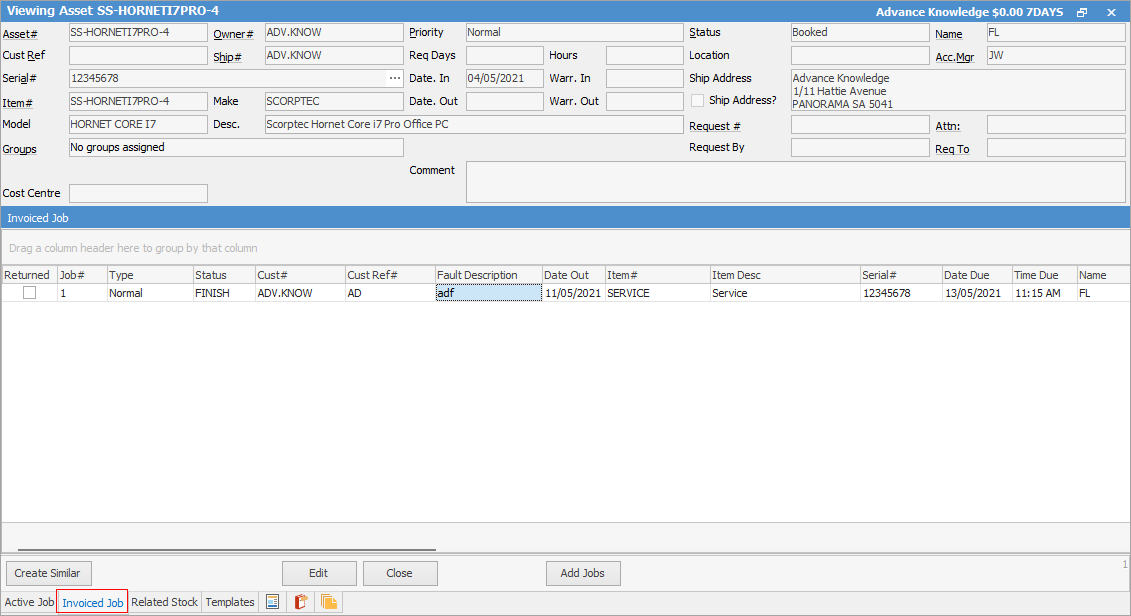Switch to the Active Job tab
1131x616 pixels.
pyautogui.click(x=29, y=601)
